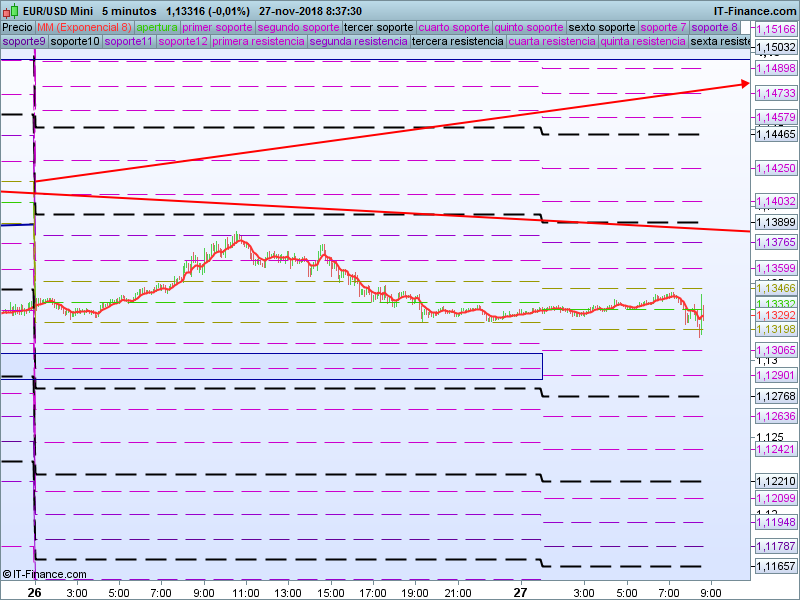The image size is (800, 600).
Task: Click the apertura indicator label
Action: tap(157, 27)
